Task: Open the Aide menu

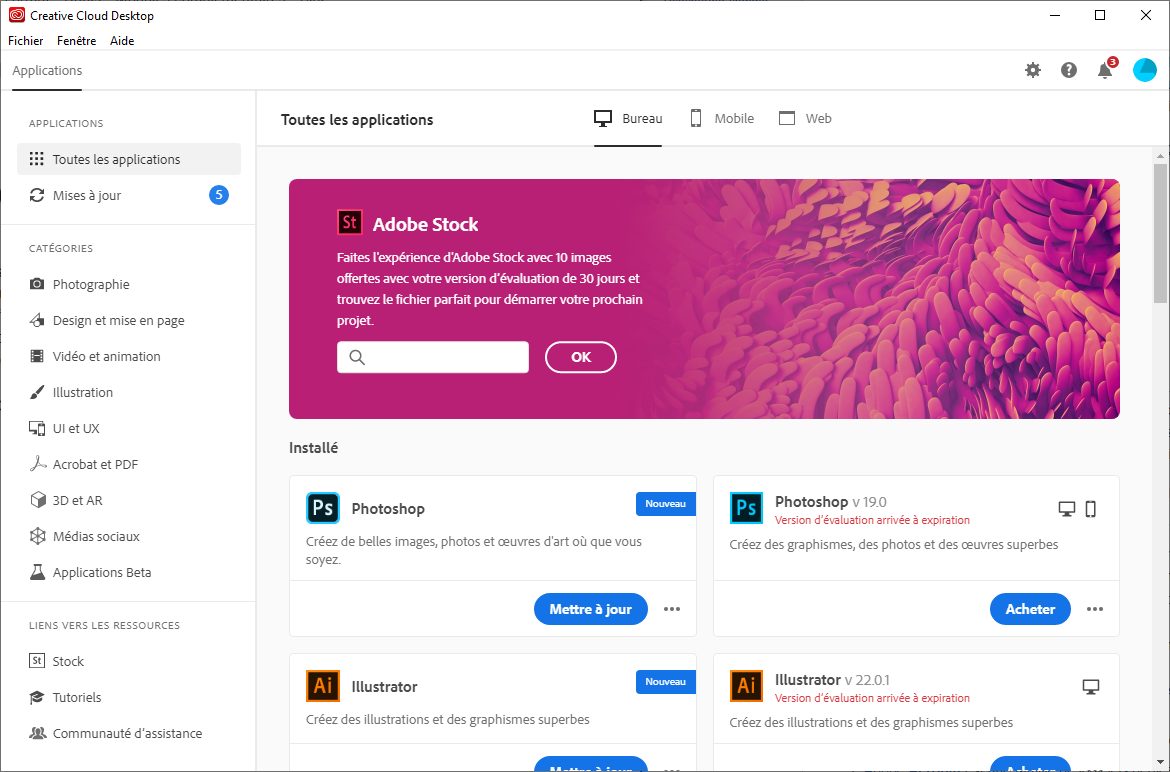Action: pyautogui.click(x=122, y=41)
